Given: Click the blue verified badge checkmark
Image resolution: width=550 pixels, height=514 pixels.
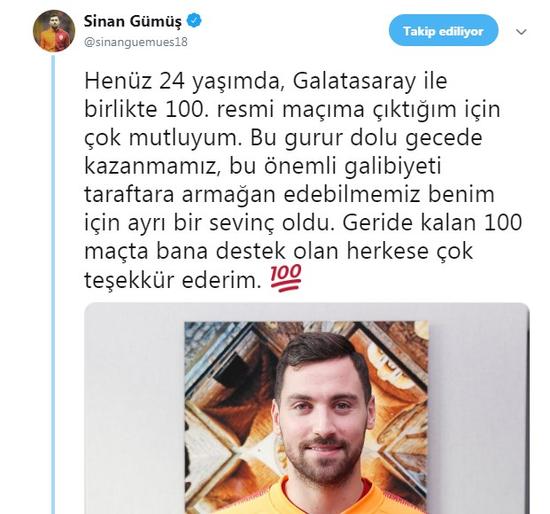Looking at the screenshot, I should [x=194, y=21].
